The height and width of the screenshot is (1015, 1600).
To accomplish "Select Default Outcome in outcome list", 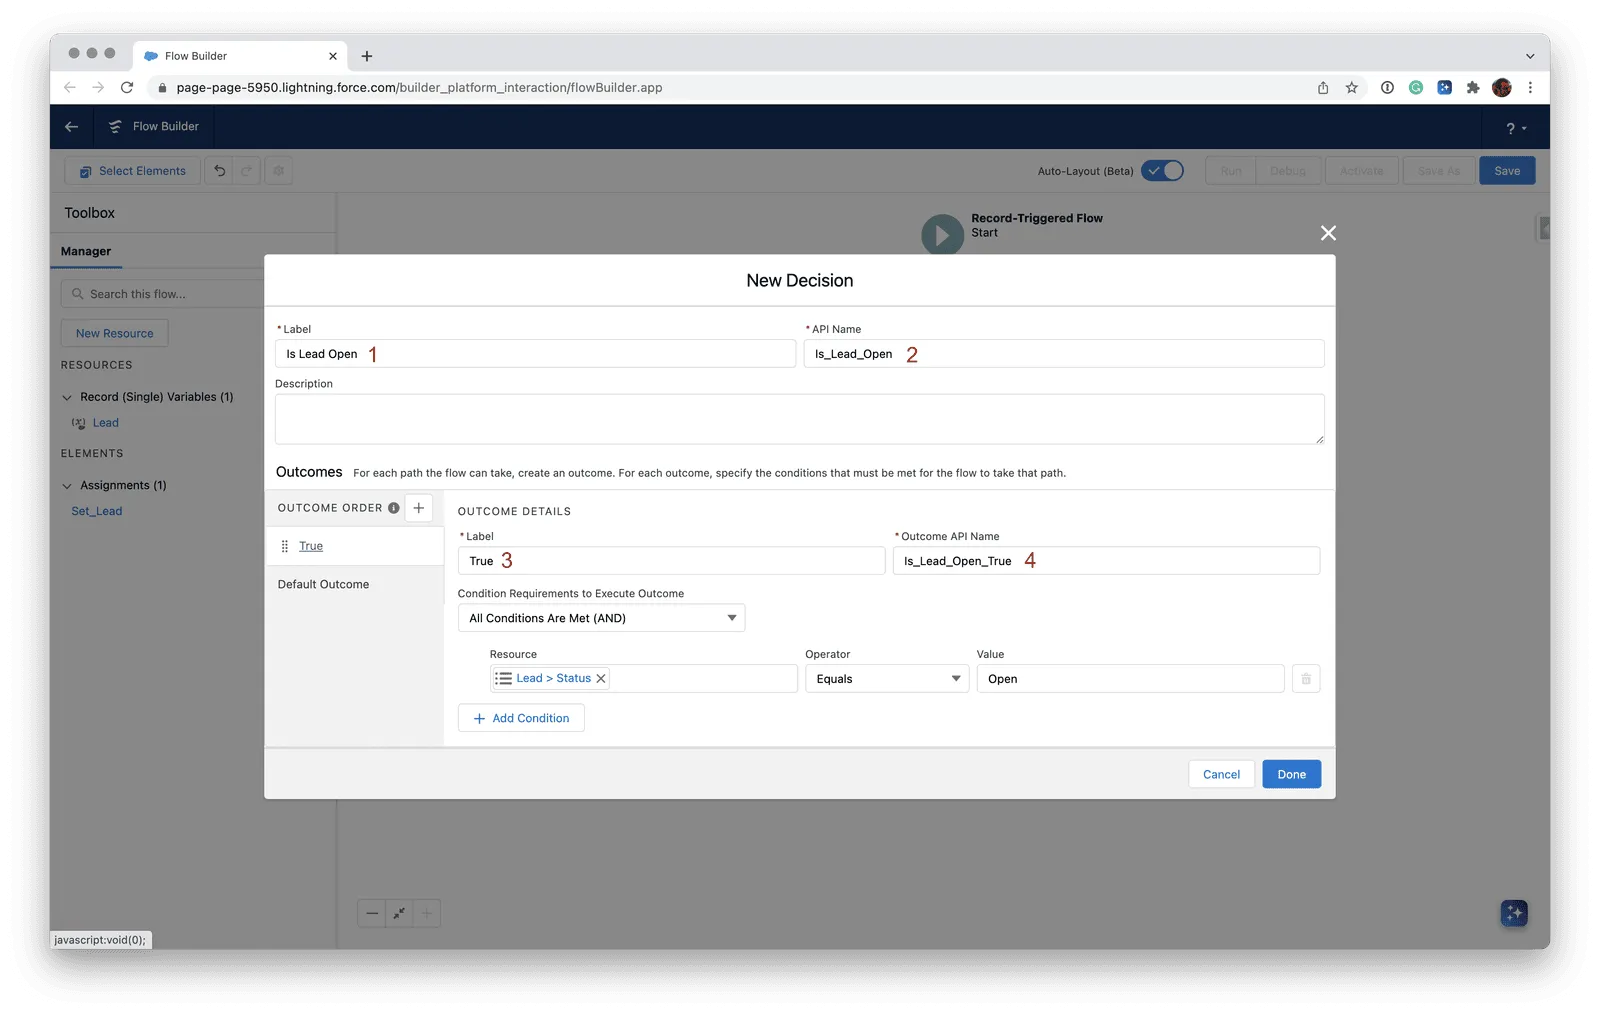I will point(323,584).
